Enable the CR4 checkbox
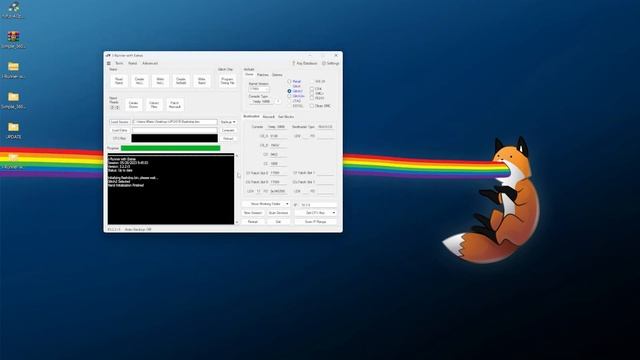 [x=312, y=89]
